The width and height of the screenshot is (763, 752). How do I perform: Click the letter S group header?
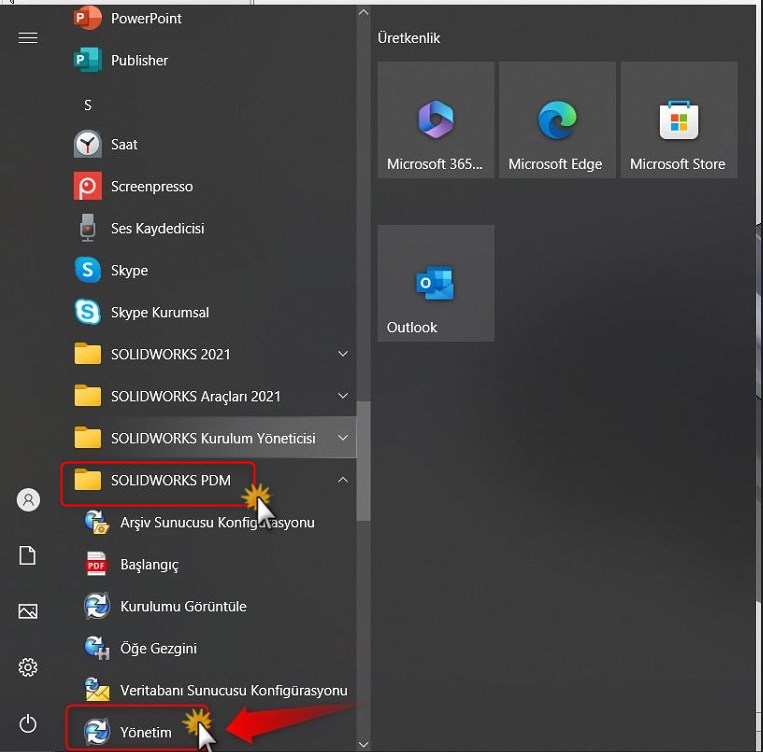click(x=88, y=105)
